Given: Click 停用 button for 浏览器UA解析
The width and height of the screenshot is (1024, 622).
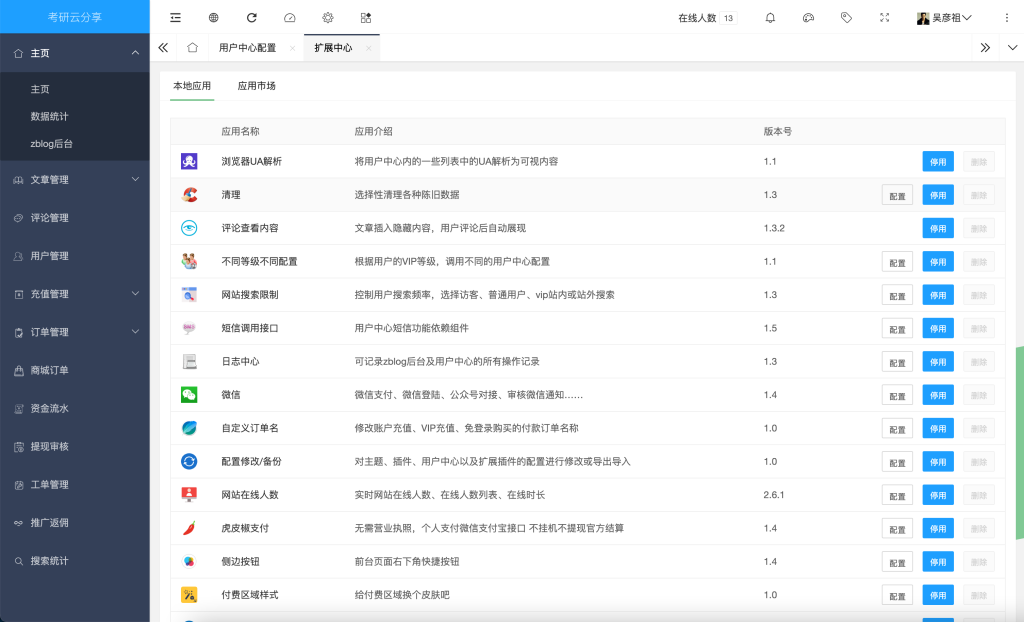Looking at the screenshot, I should (938, 161).
